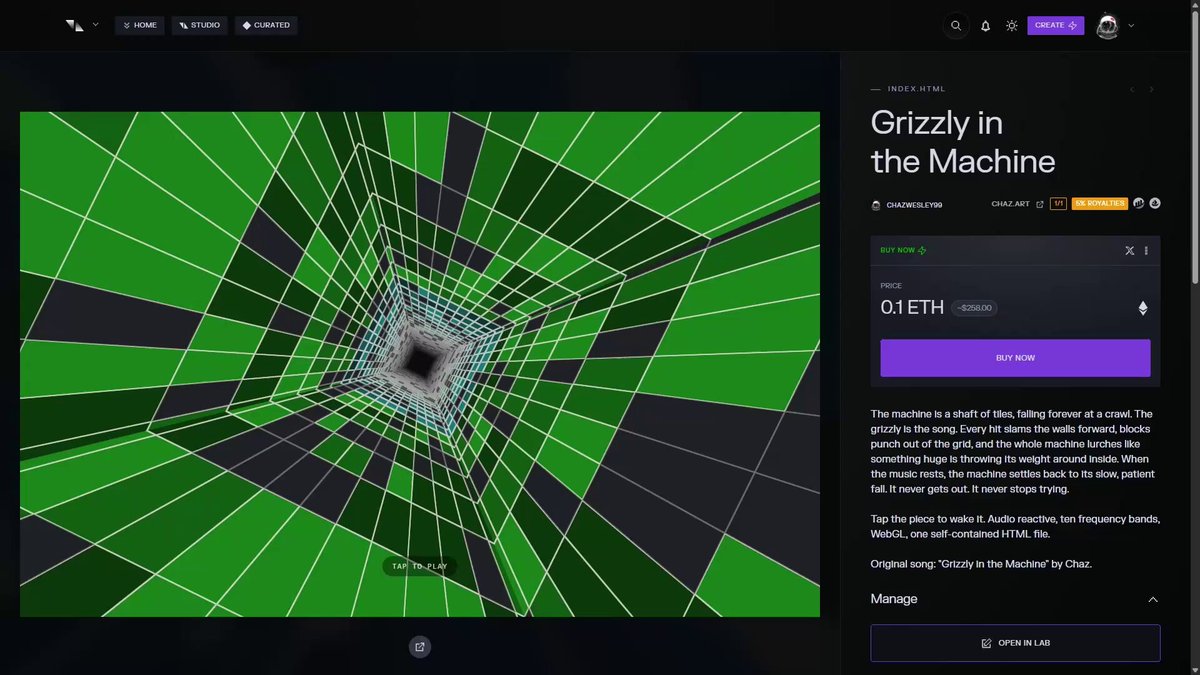Open the Studio nav item
Image resolution: width=1200 pixels, height=675 pixels.
[x=200, y=25]
